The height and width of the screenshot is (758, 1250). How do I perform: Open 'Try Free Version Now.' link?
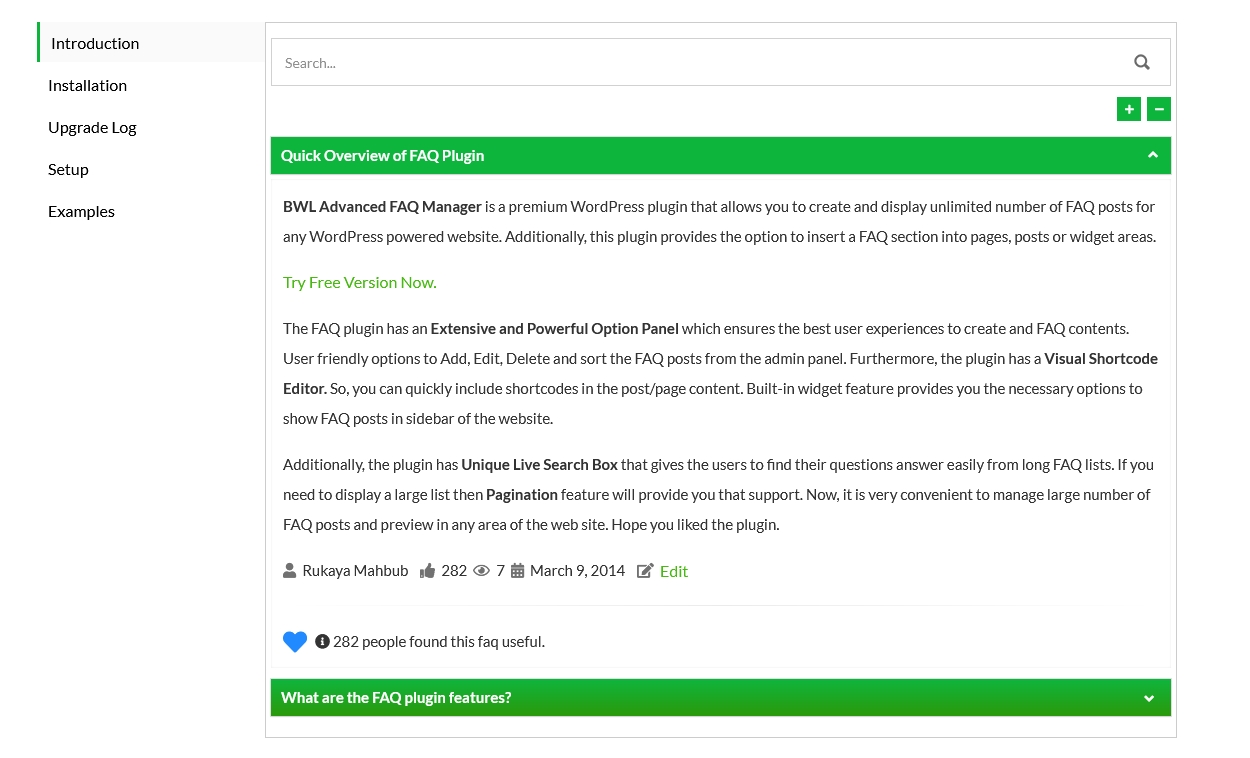pyautogui.click(x=360, y=283)
